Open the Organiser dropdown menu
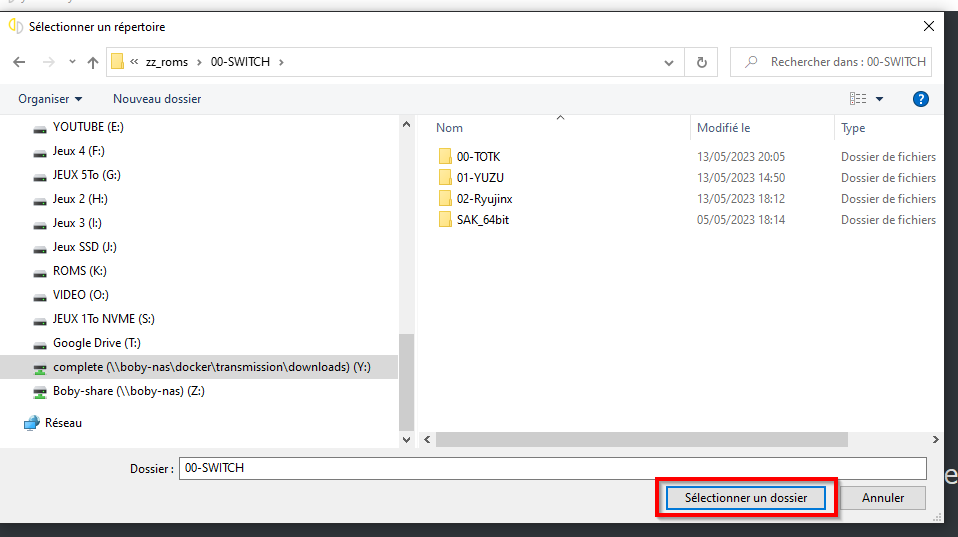Screen dimensions: 958x537 [x=50, y=99]
